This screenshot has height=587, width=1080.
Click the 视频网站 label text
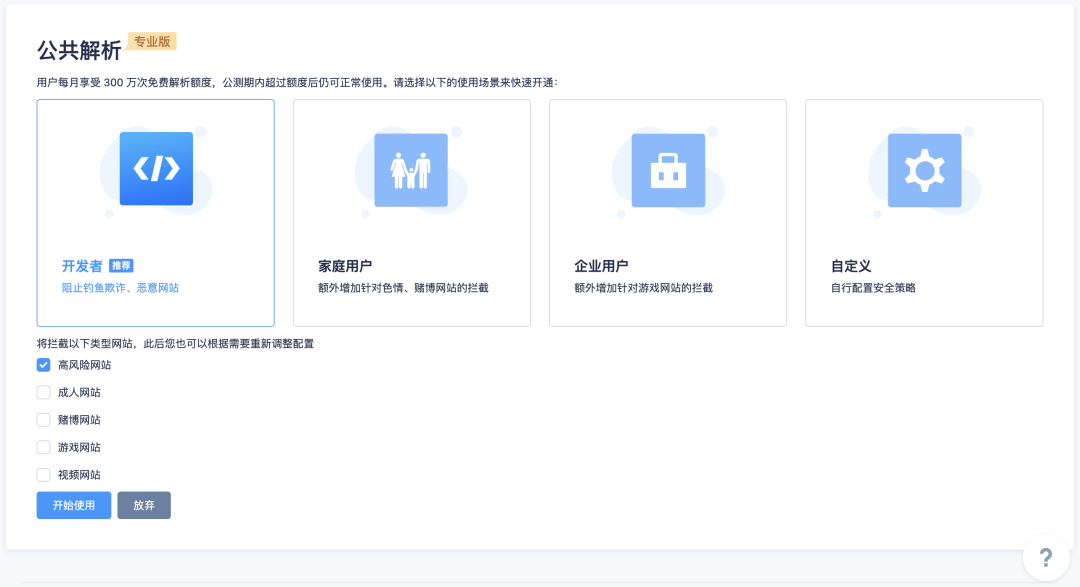click(x=79, y=475)
